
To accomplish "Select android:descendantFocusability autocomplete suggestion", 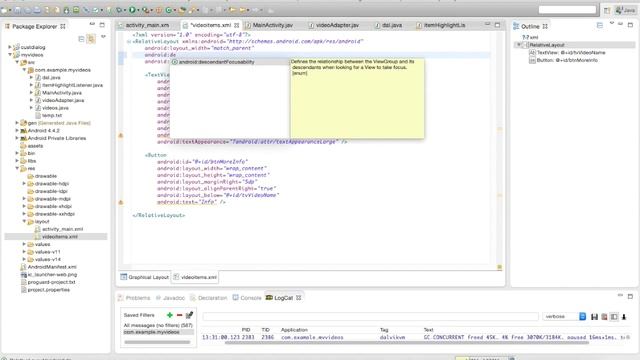I will tap(229, 62).
